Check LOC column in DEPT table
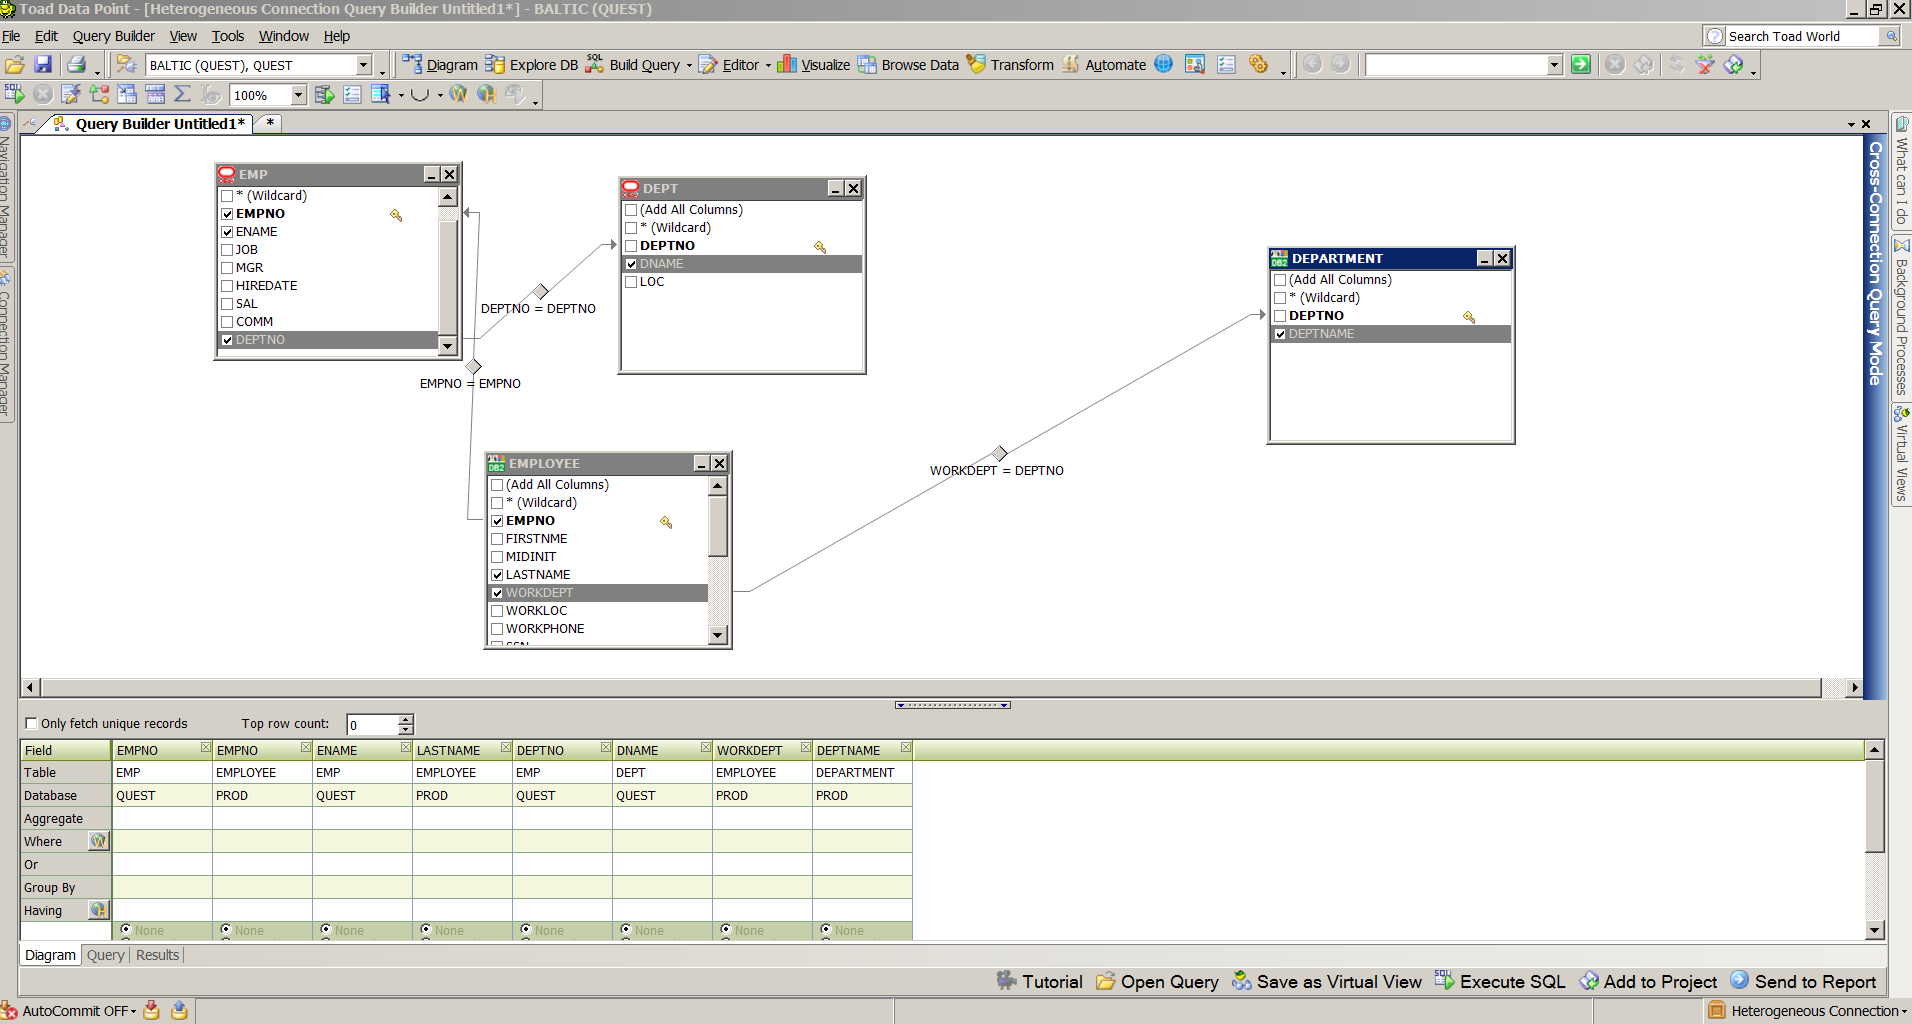 click(631, 282)
